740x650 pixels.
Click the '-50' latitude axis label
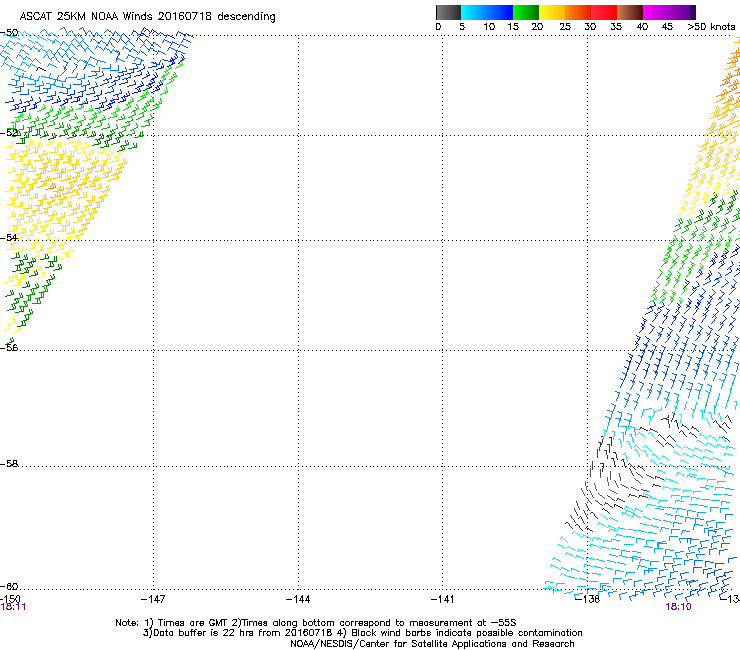[9, 33]
